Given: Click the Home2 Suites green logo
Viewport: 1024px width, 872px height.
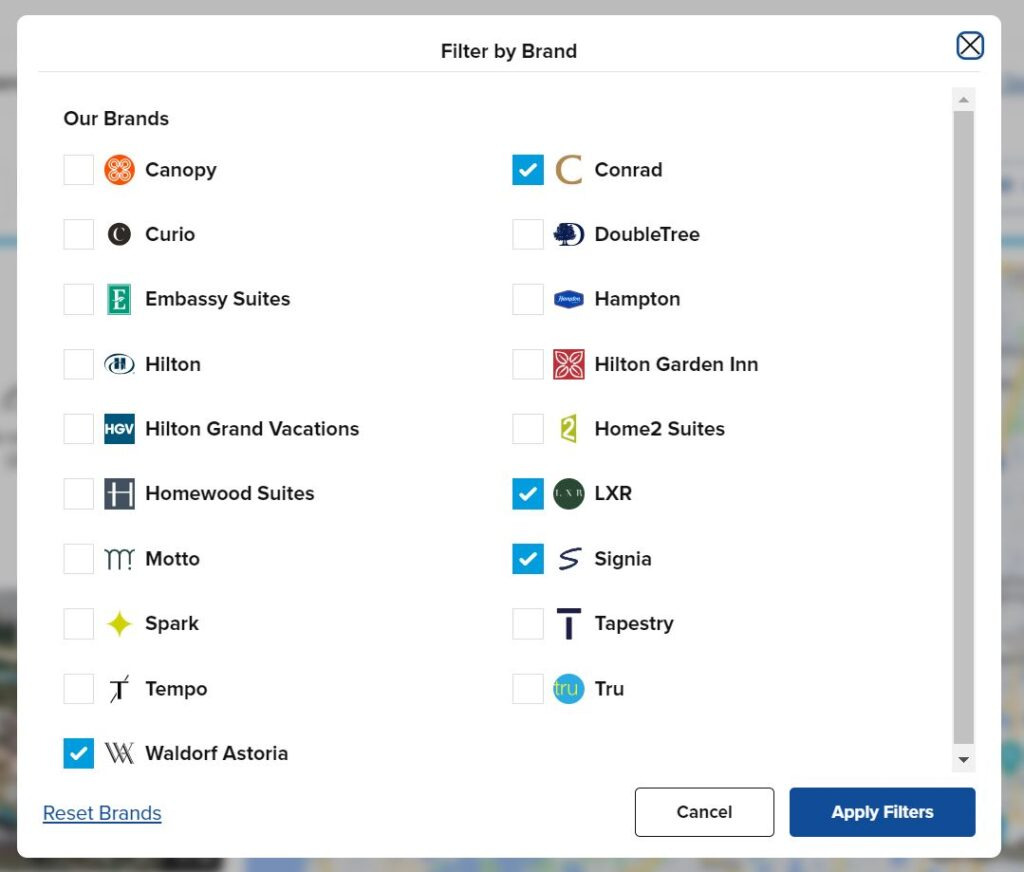Looking at the screenshot, I should coord(569,428).
